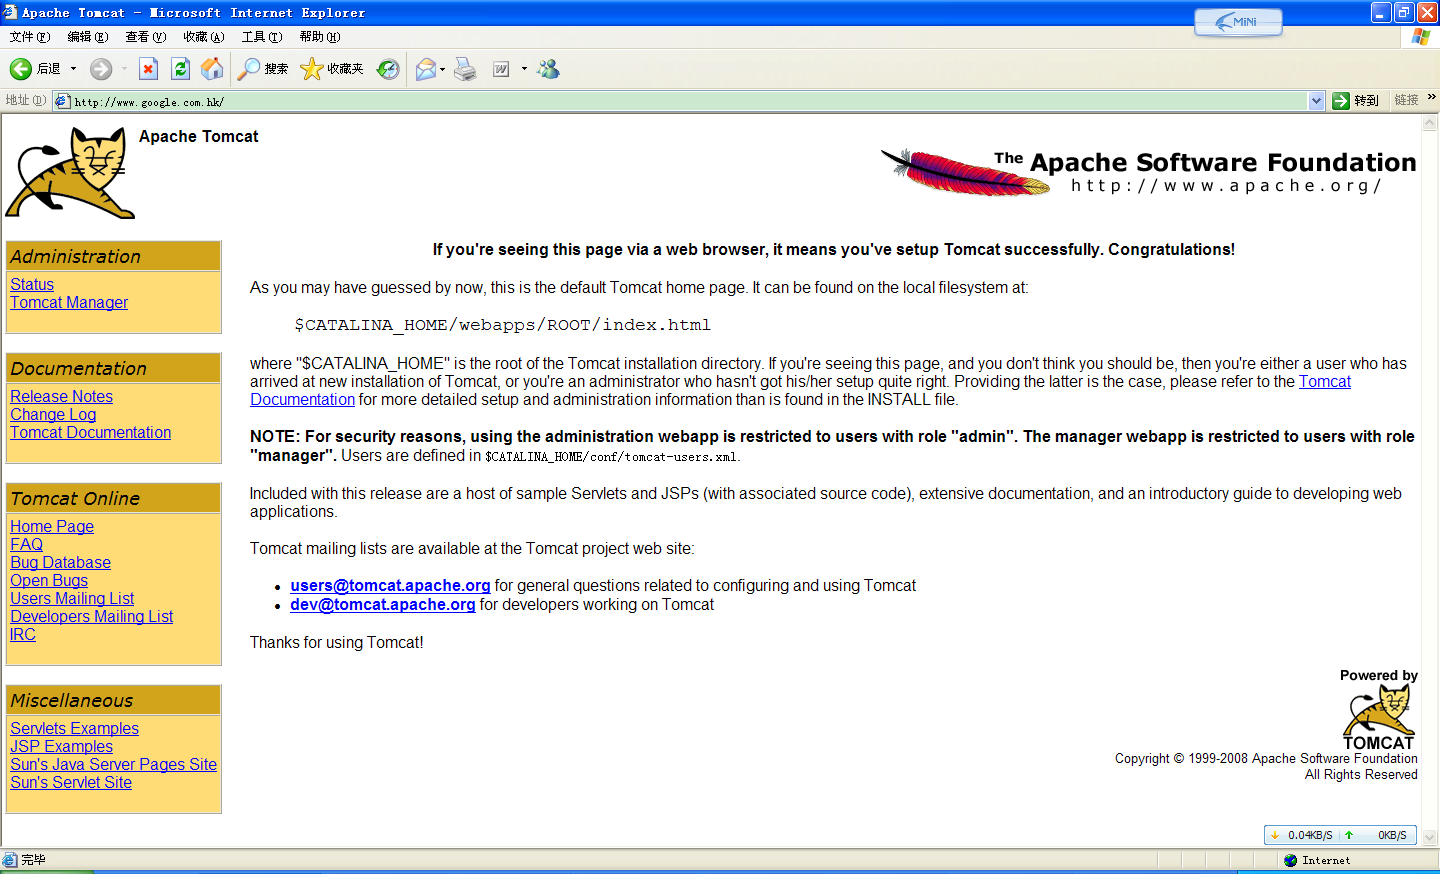Click the Powered by Tomcat logo
This screenshot has width=1440, height=874.
[x=1379, y=718]
